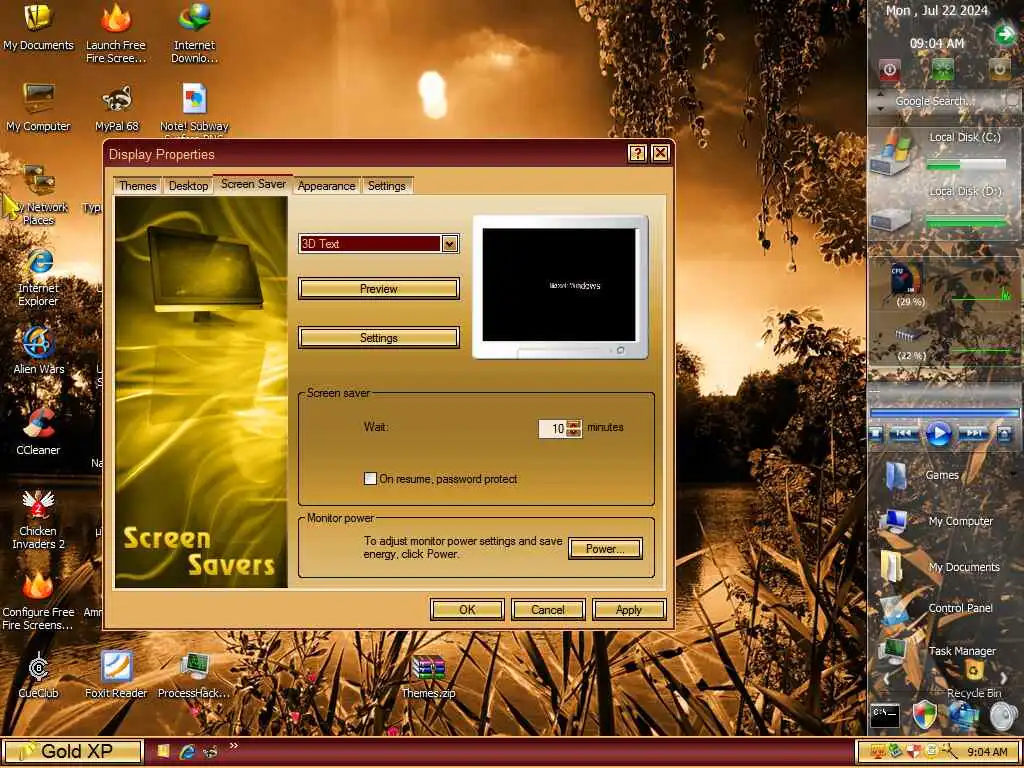Click the screen saver Settings button

[x=379, y=338]
